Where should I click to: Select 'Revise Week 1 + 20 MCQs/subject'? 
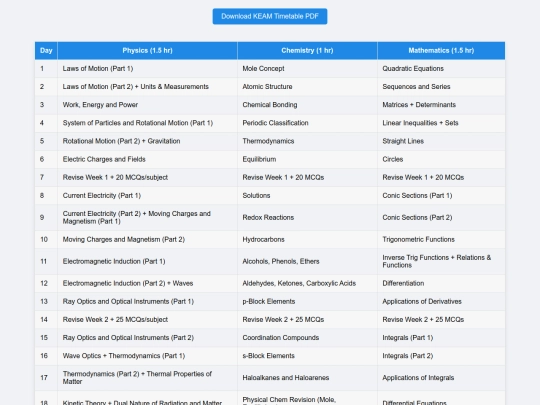click(x=147, y=177)
